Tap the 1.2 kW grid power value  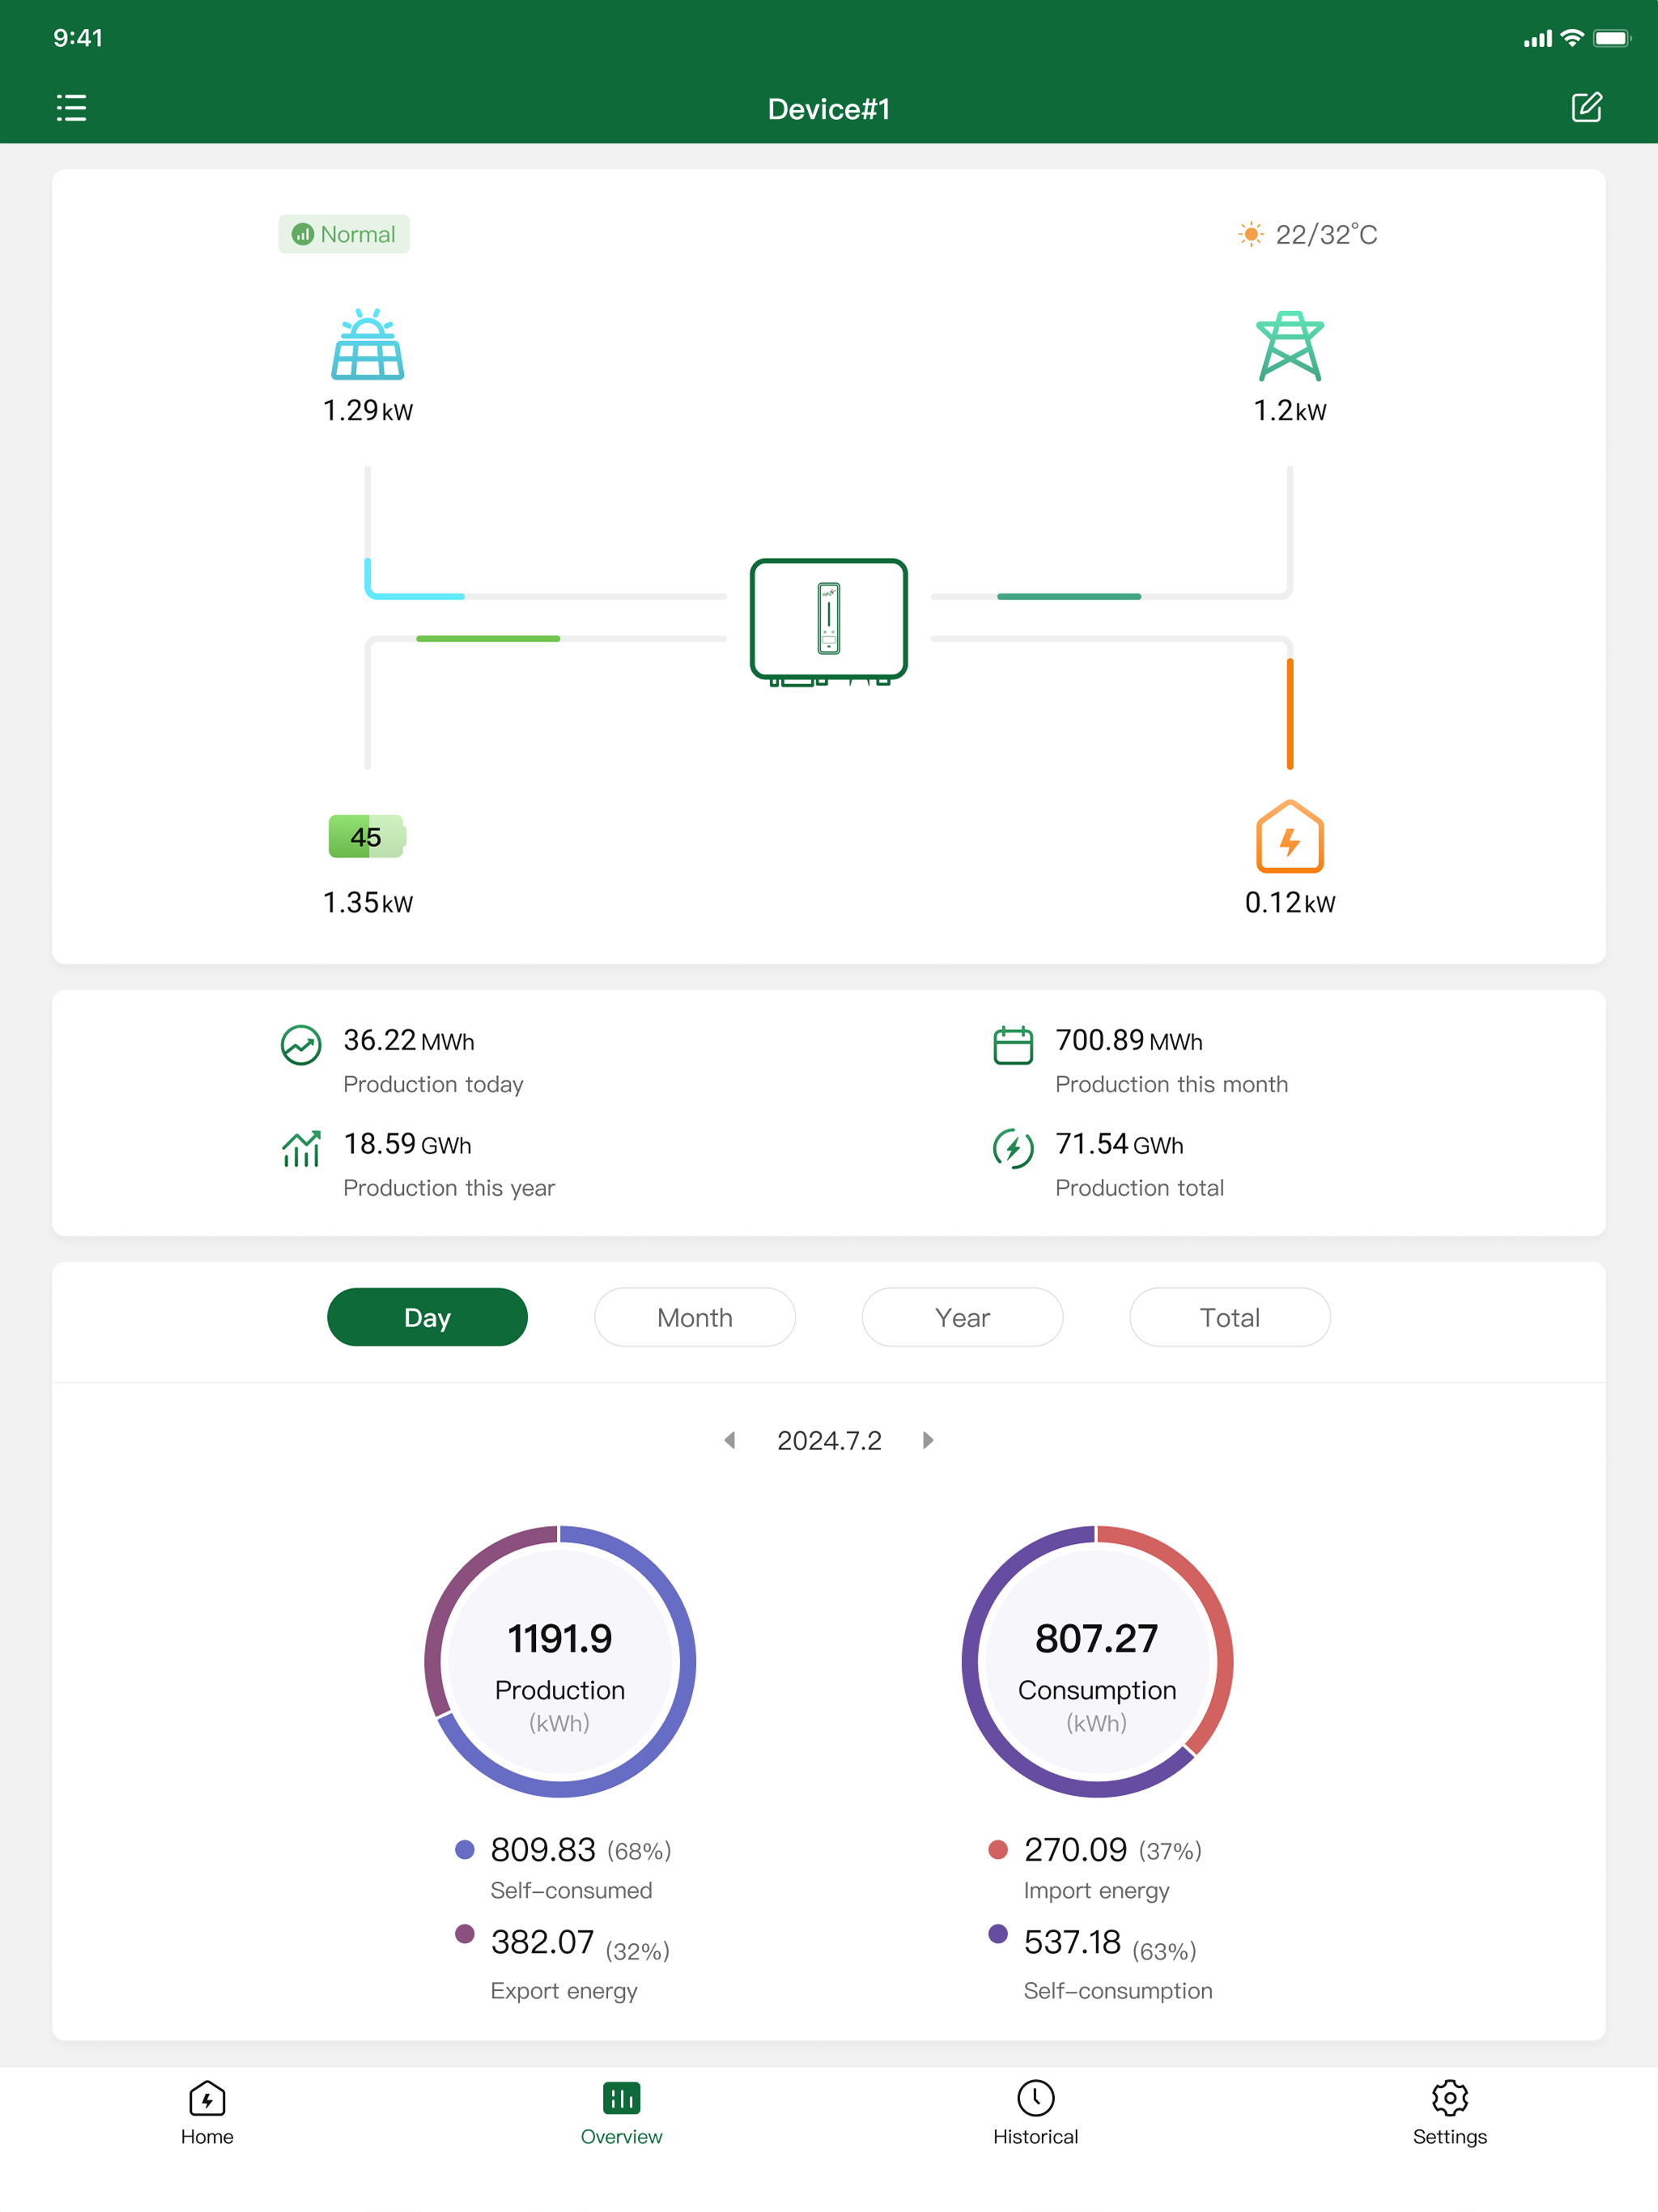click(x=1290, y=410)
